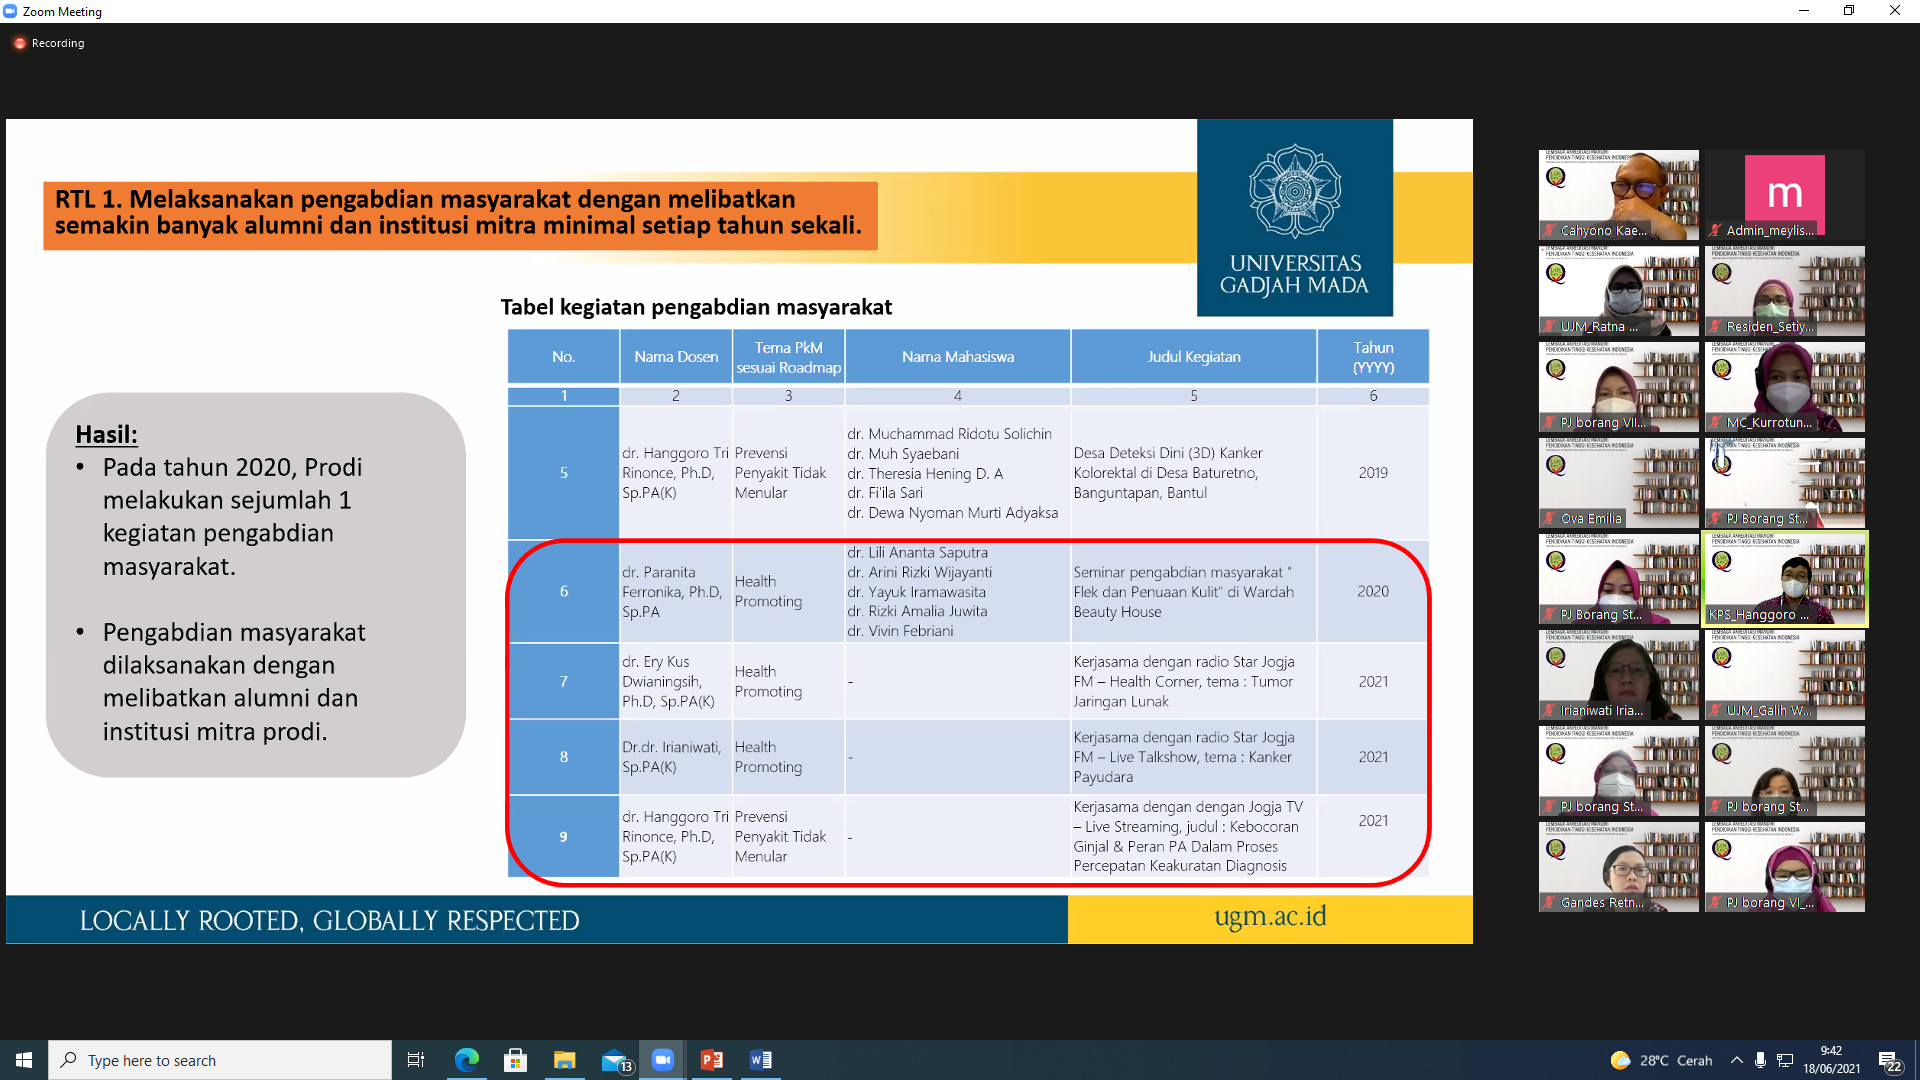1920x1080 pixels.
Task: Click the taskbar search box
Action: 220,1060
